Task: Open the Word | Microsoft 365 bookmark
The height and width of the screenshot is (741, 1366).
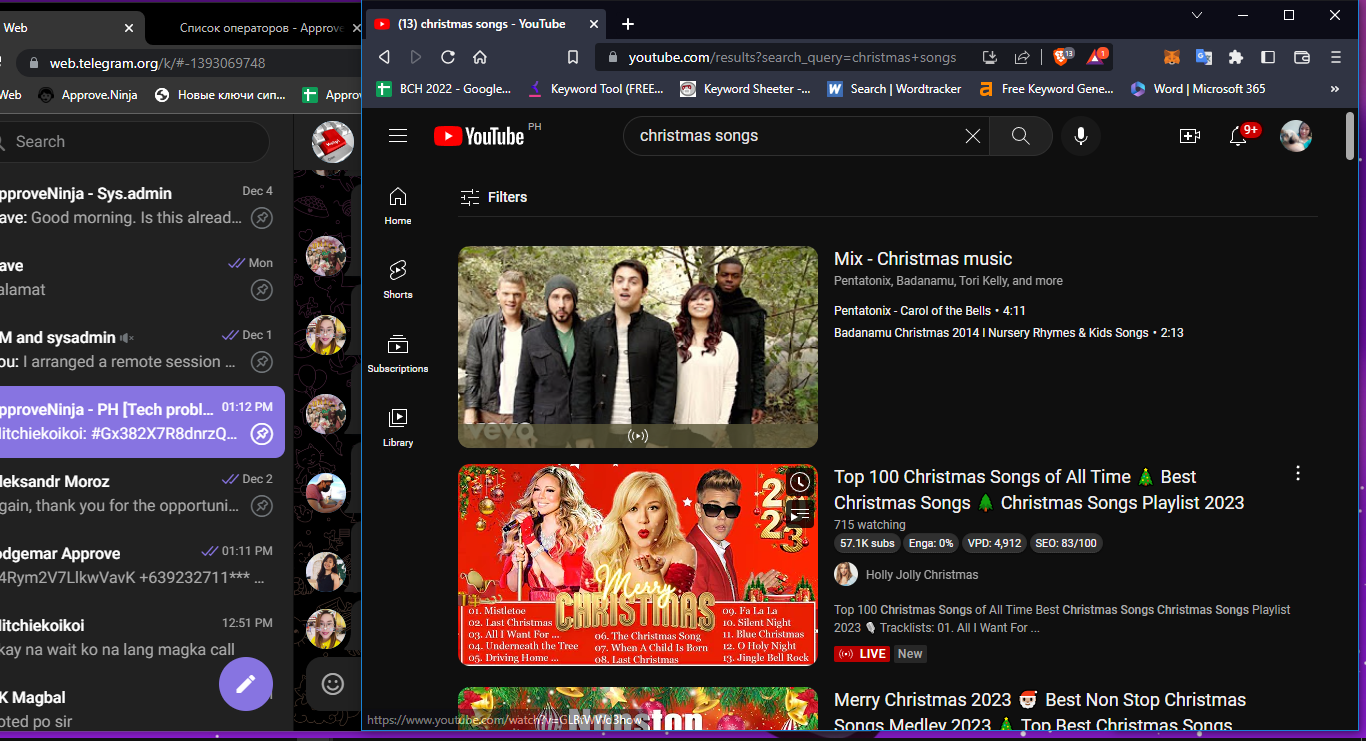Action: click(1197, 89)
